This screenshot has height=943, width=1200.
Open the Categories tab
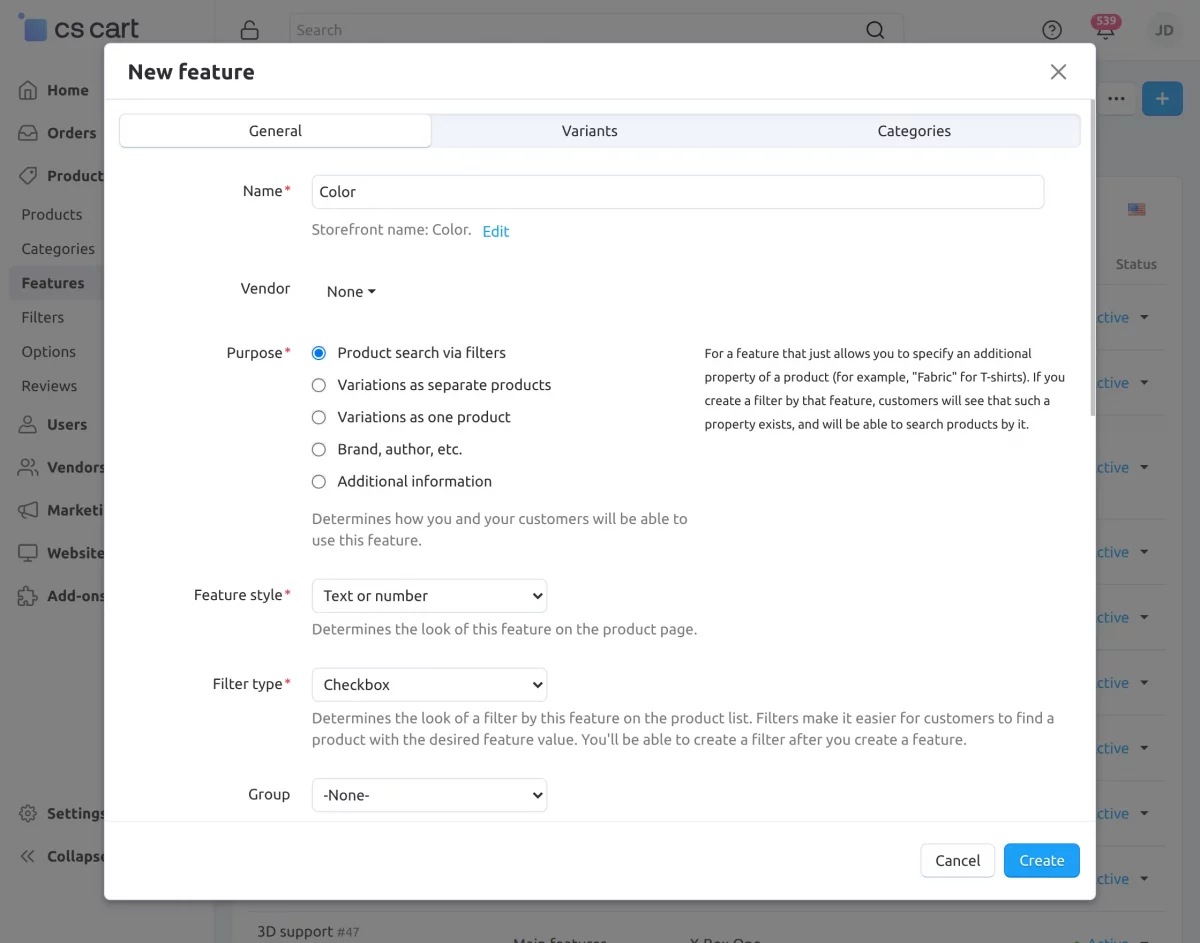point(914,131)
